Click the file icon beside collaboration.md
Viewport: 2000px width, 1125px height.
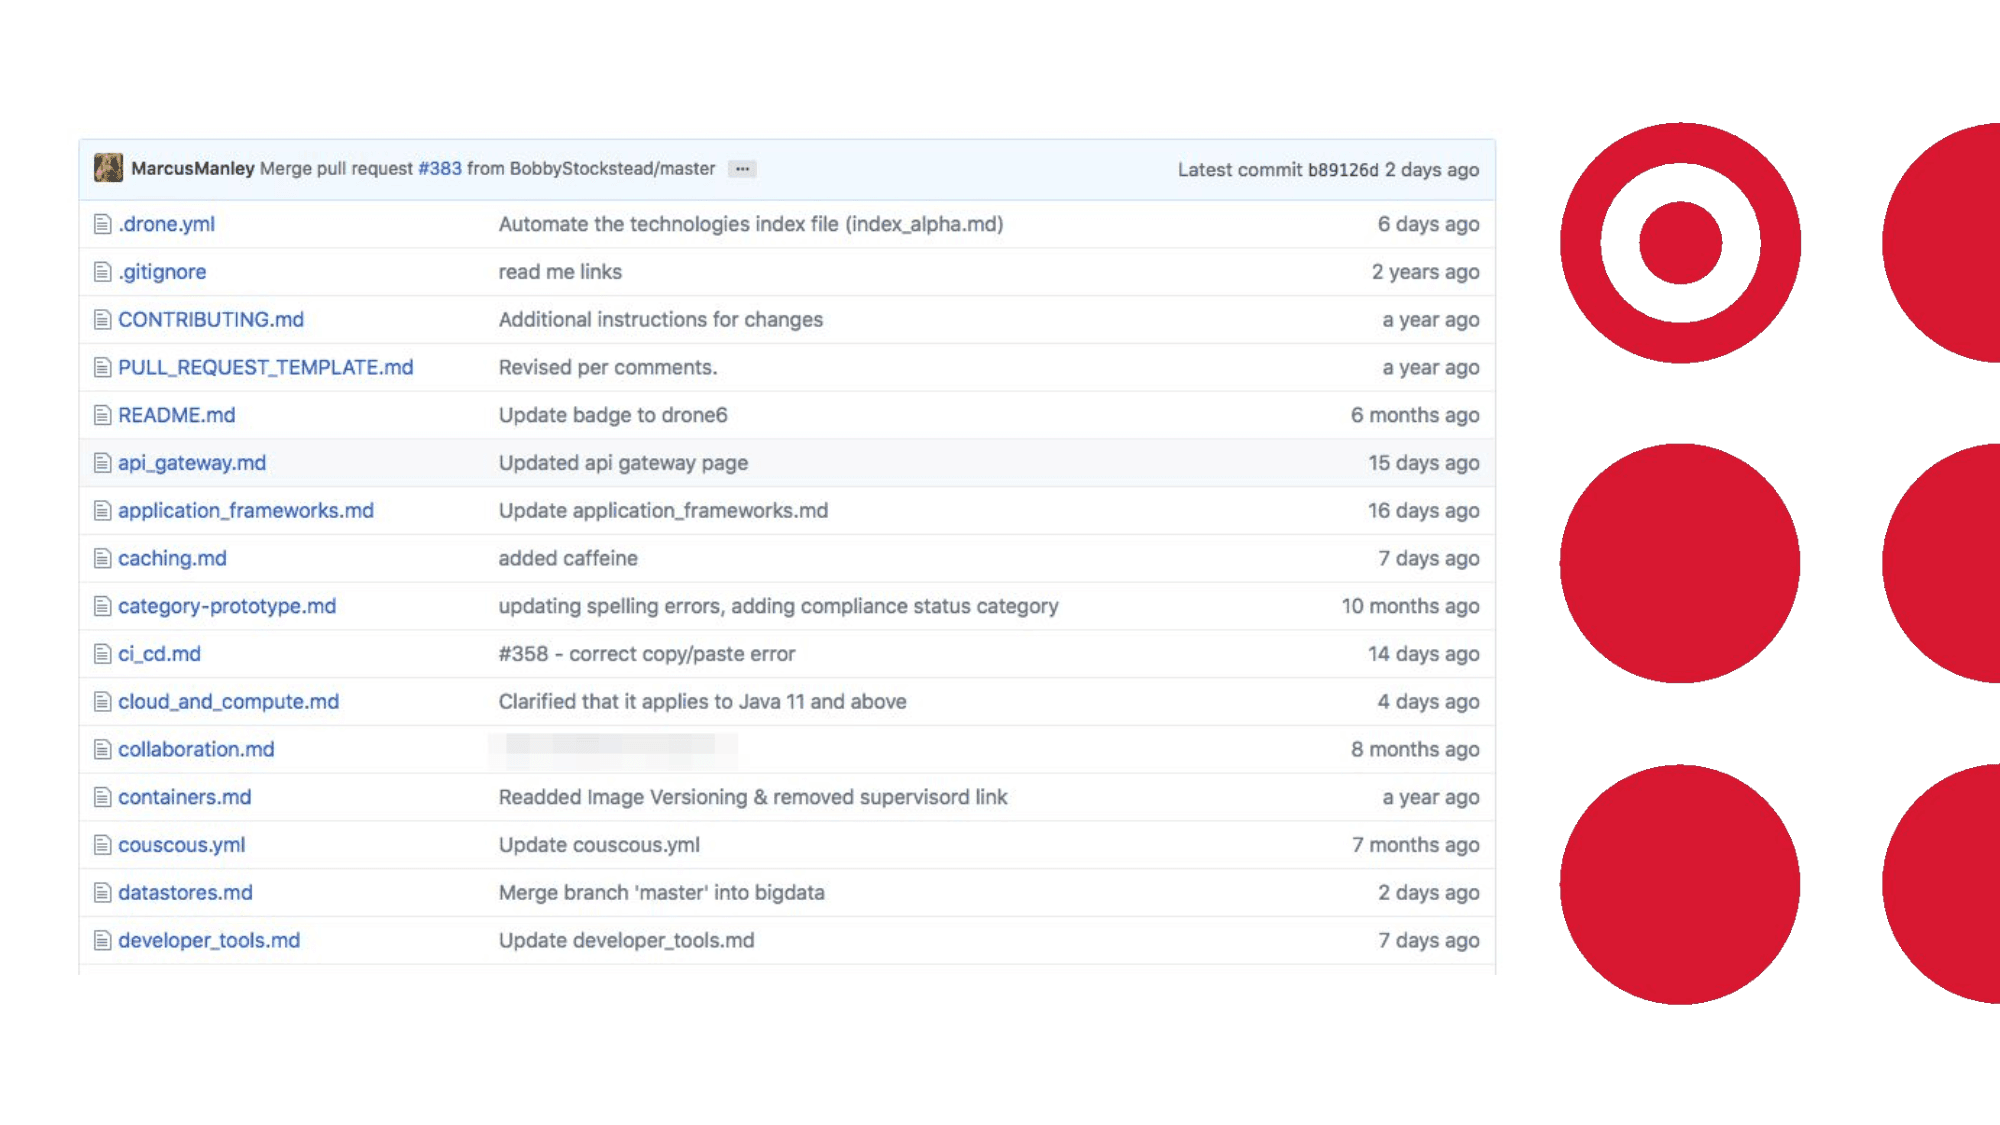(x=102, y=750)
